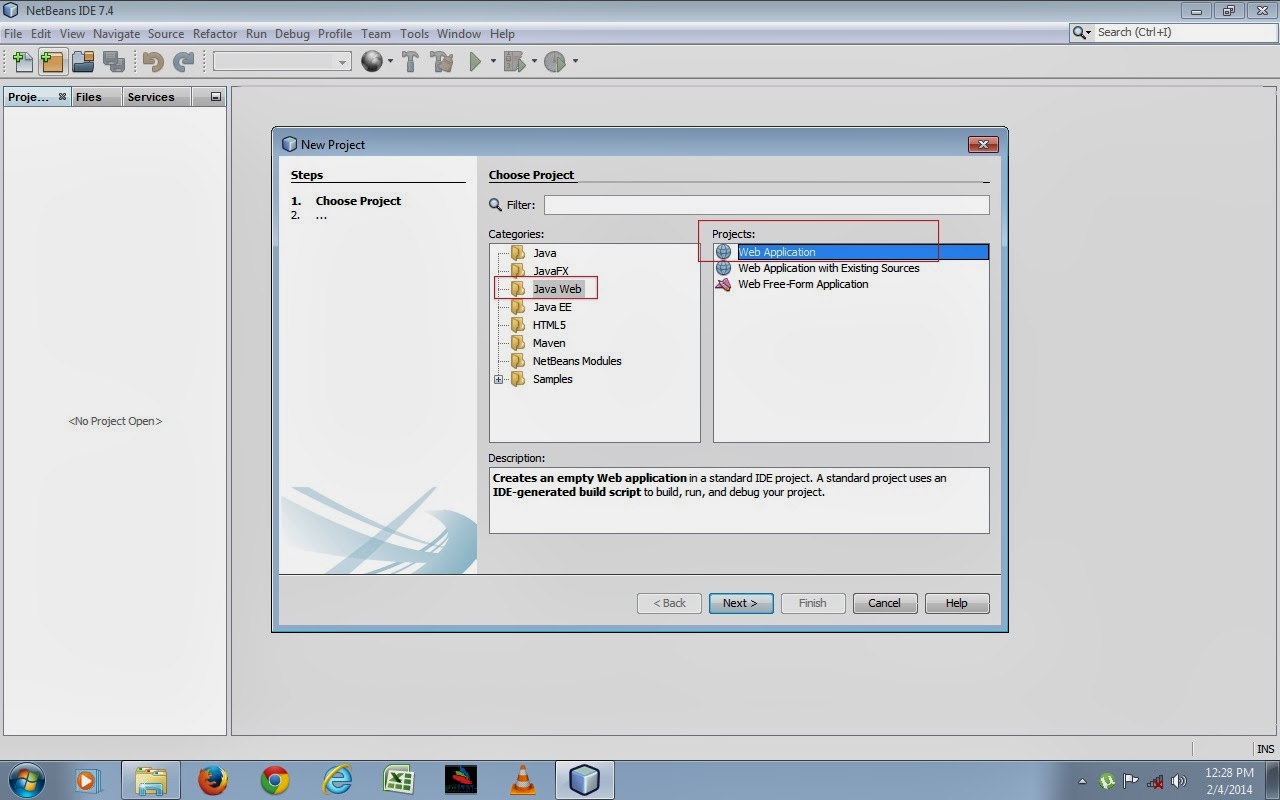This screenshot has width=1280, height=800.
Task: Open the project configuration combo box
Action: point(282,62)
